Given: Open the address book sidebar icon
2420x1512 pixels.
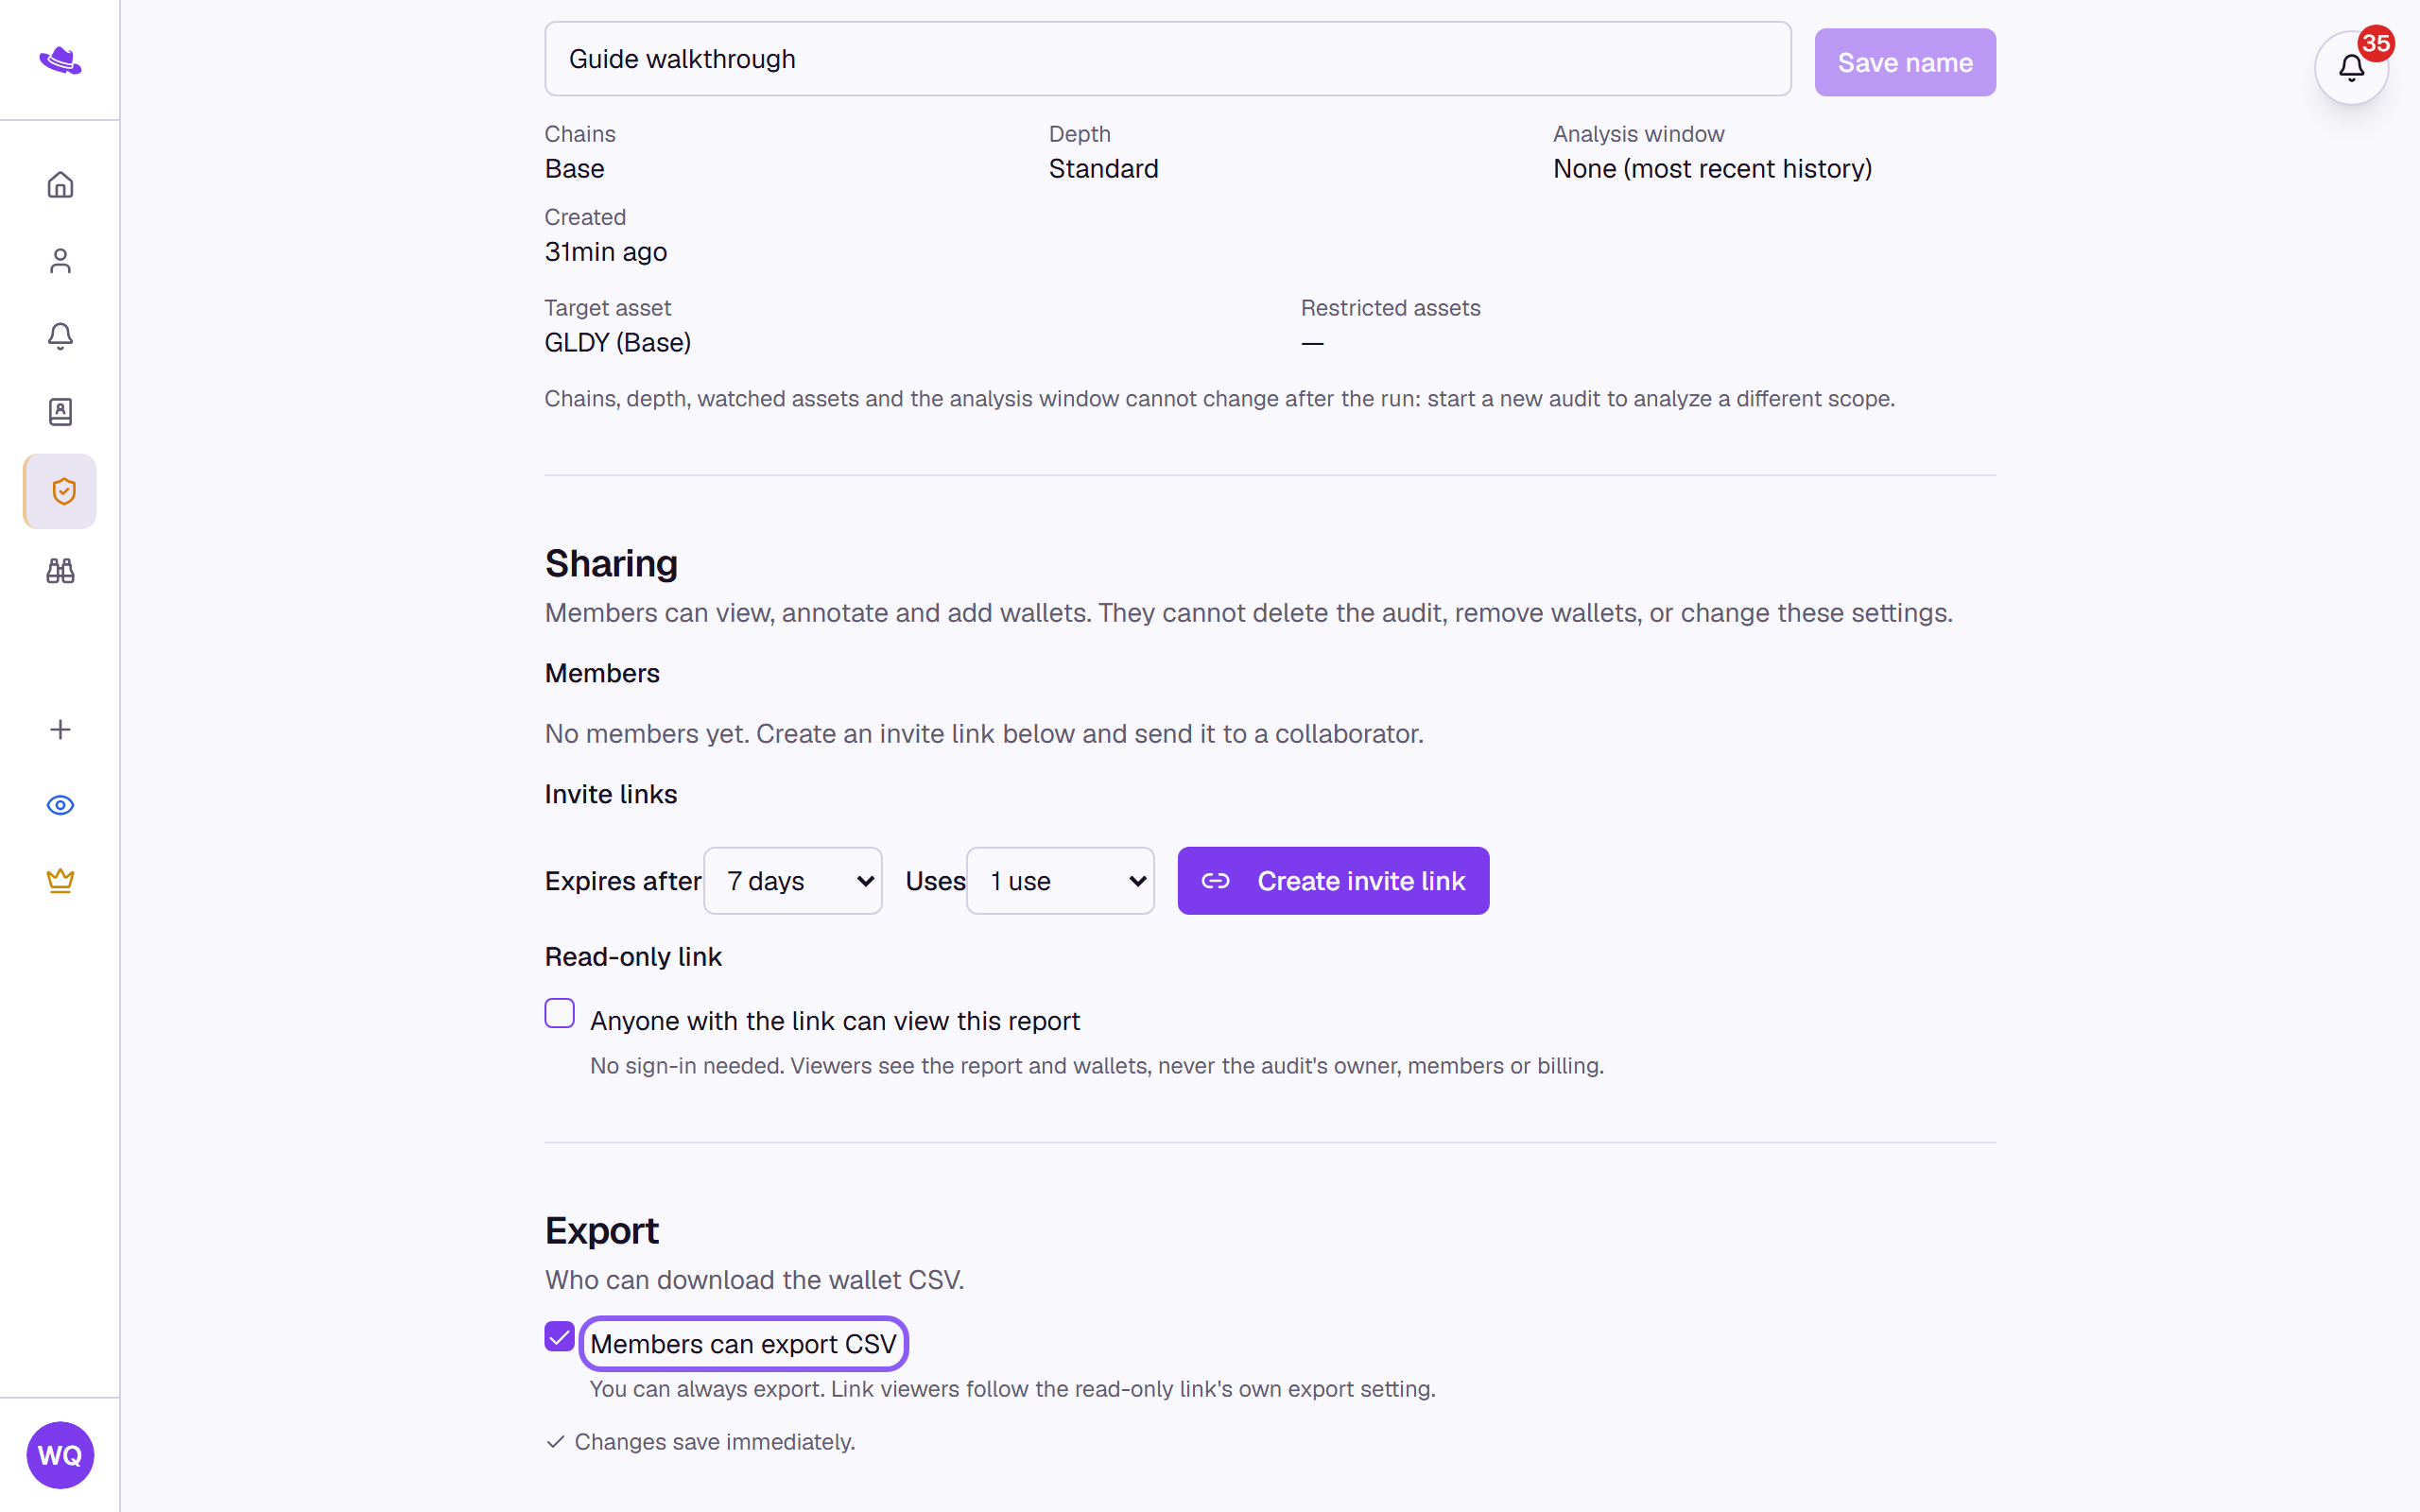Looking at the screenshot, I should (x=60, y=412).
